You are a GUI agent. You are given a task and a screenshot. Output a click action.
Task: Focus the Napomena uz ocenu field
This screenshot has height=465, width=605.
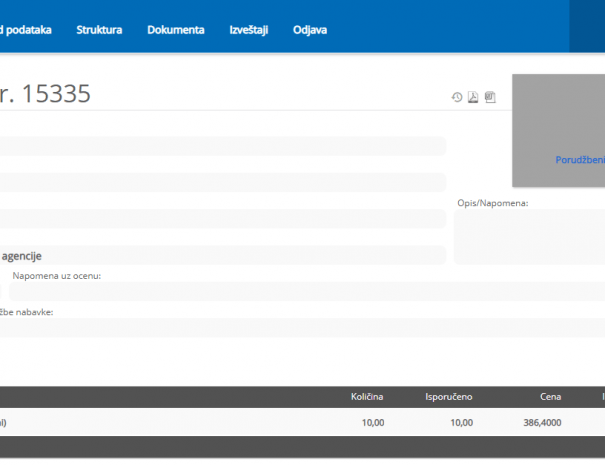(x=300, y=292)
